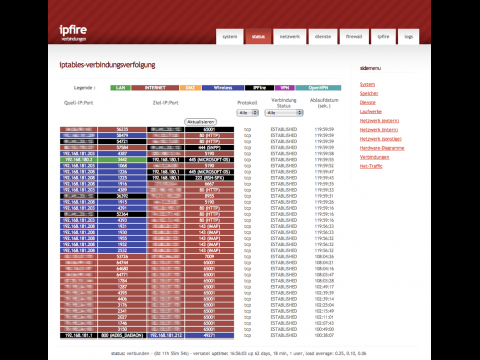
Task: Open the Netzwerk (extern) link
Action: [379, 121]
